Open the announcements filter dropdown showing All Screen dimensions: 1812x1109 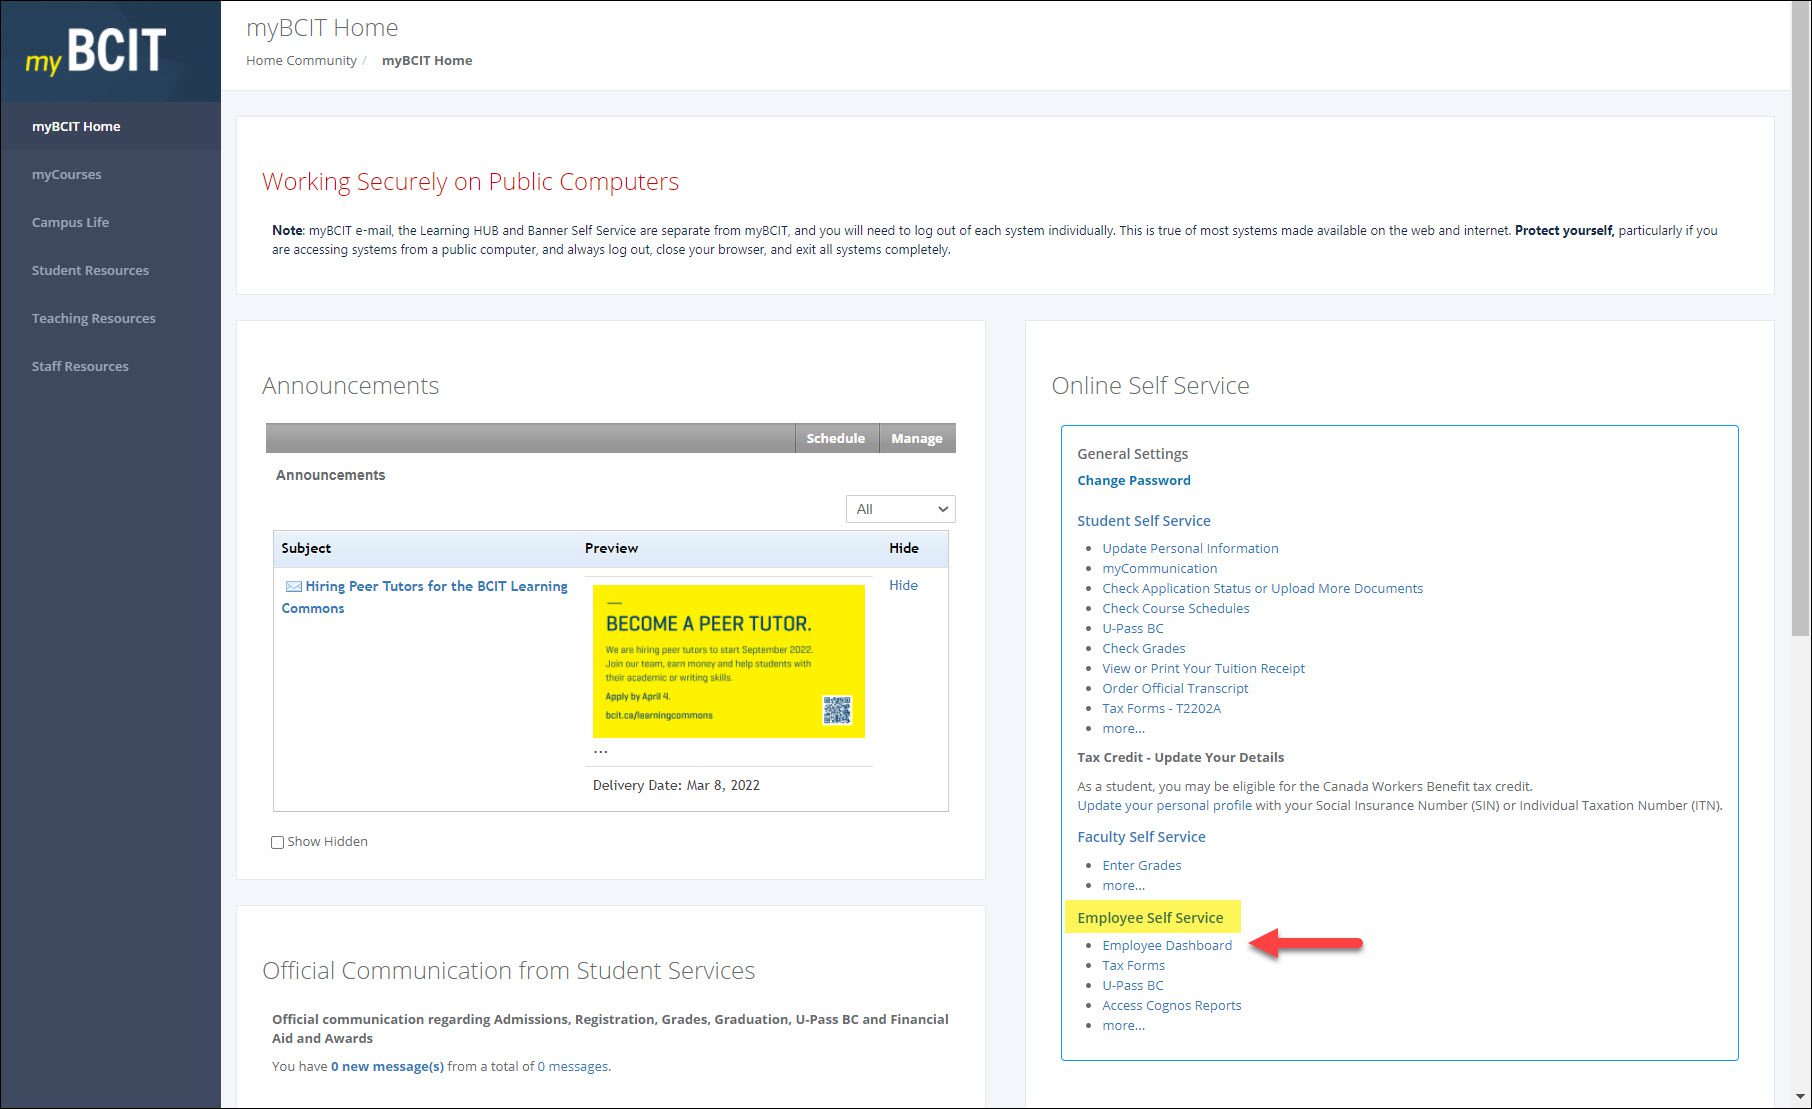pyautogui.click(x=899, y=509)
